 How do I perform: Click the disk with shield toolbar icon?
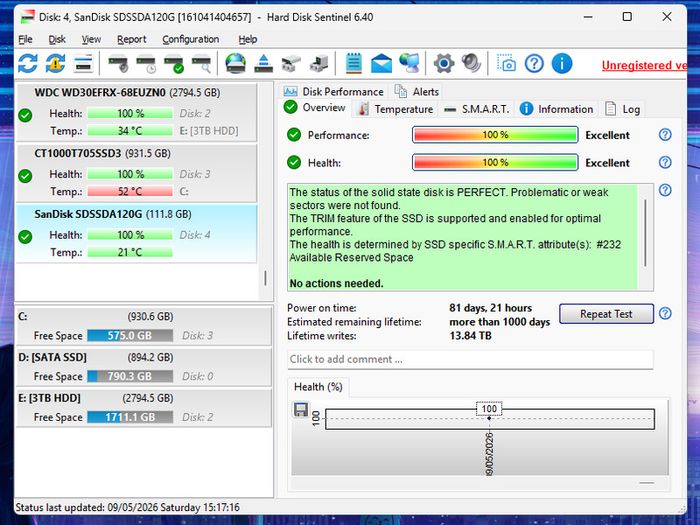click(118, 63)
